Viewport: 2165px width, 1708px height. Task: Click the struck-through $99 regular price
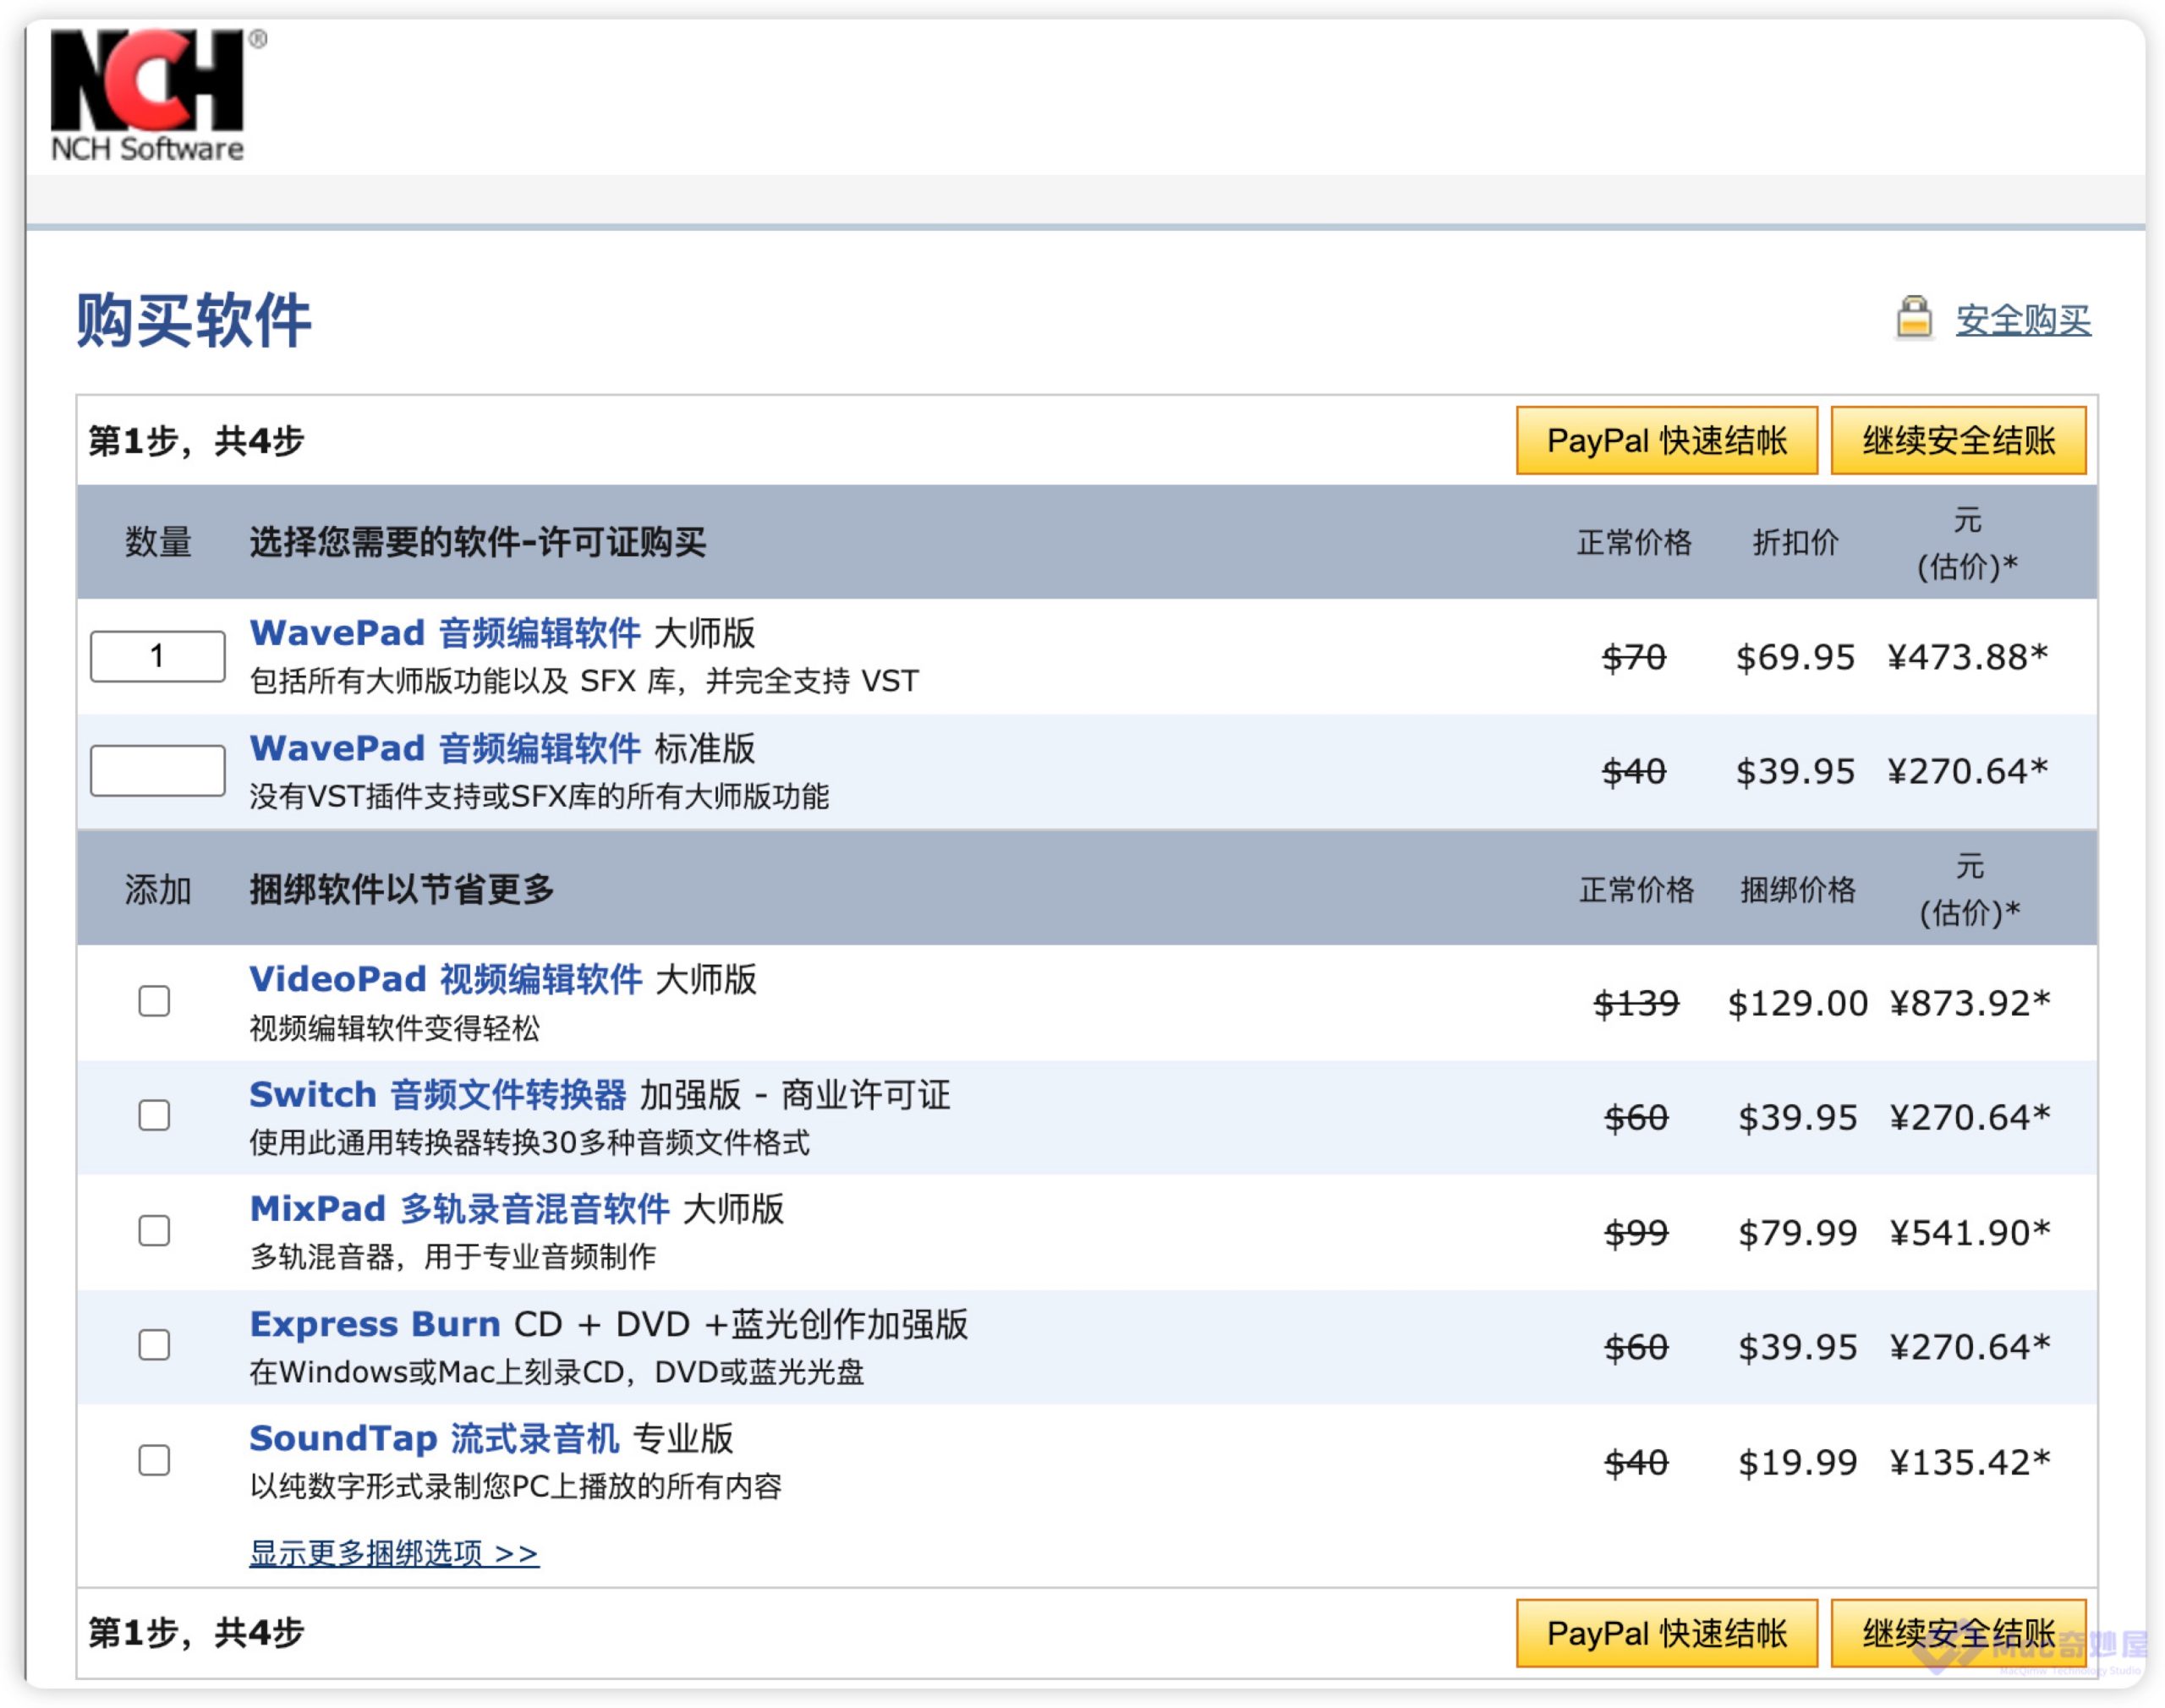(x=1636, y=1233)
